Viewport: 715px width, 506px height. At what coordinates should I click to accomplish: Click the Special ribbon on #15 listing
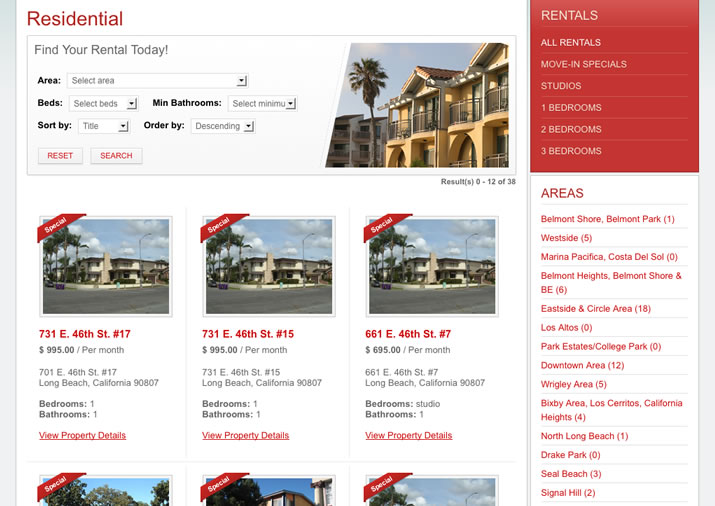[x=220, y=225]
